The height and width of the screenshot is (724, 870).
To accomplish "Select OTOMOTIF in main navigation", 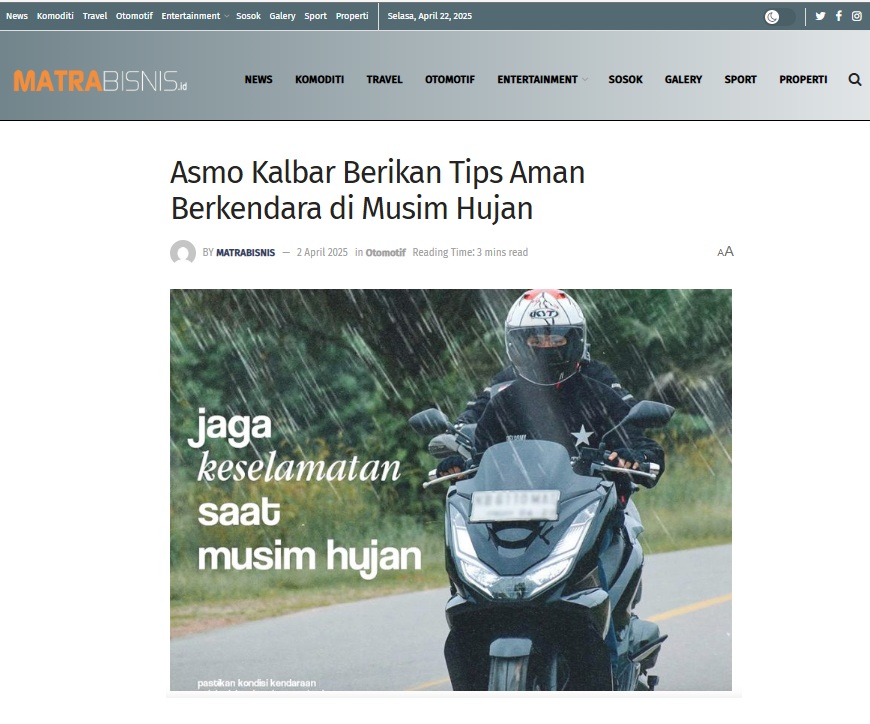I will coord(450,79).
